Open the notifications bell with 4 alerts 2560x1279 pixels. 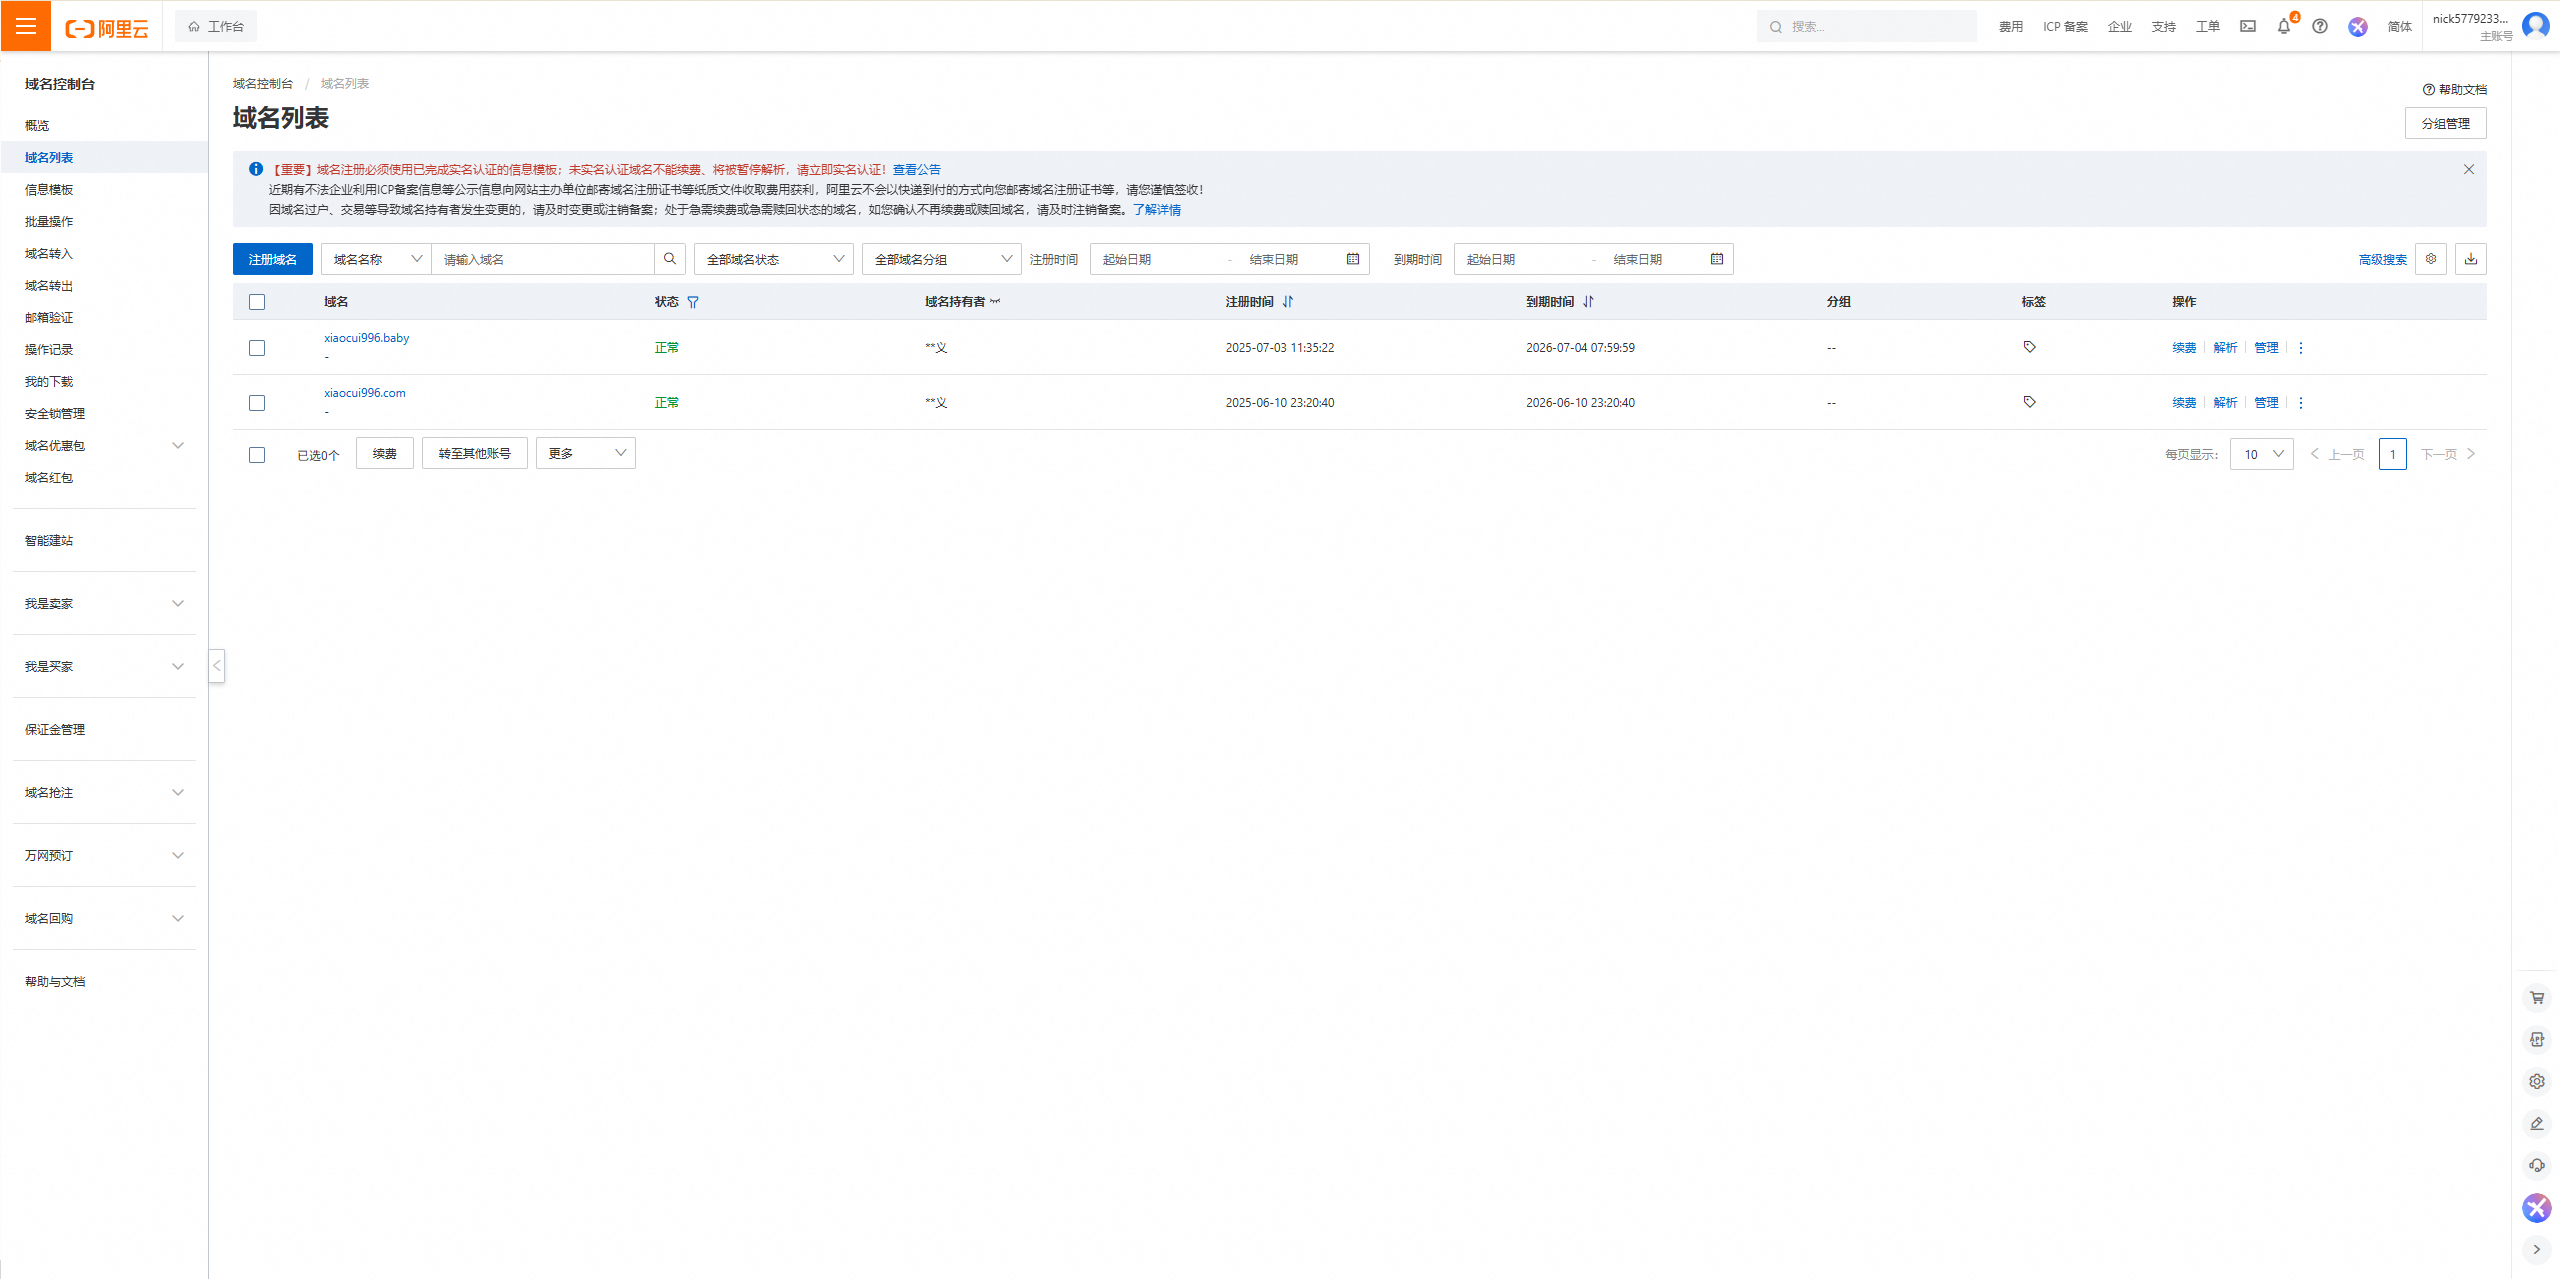click(x=2283, y=26)
